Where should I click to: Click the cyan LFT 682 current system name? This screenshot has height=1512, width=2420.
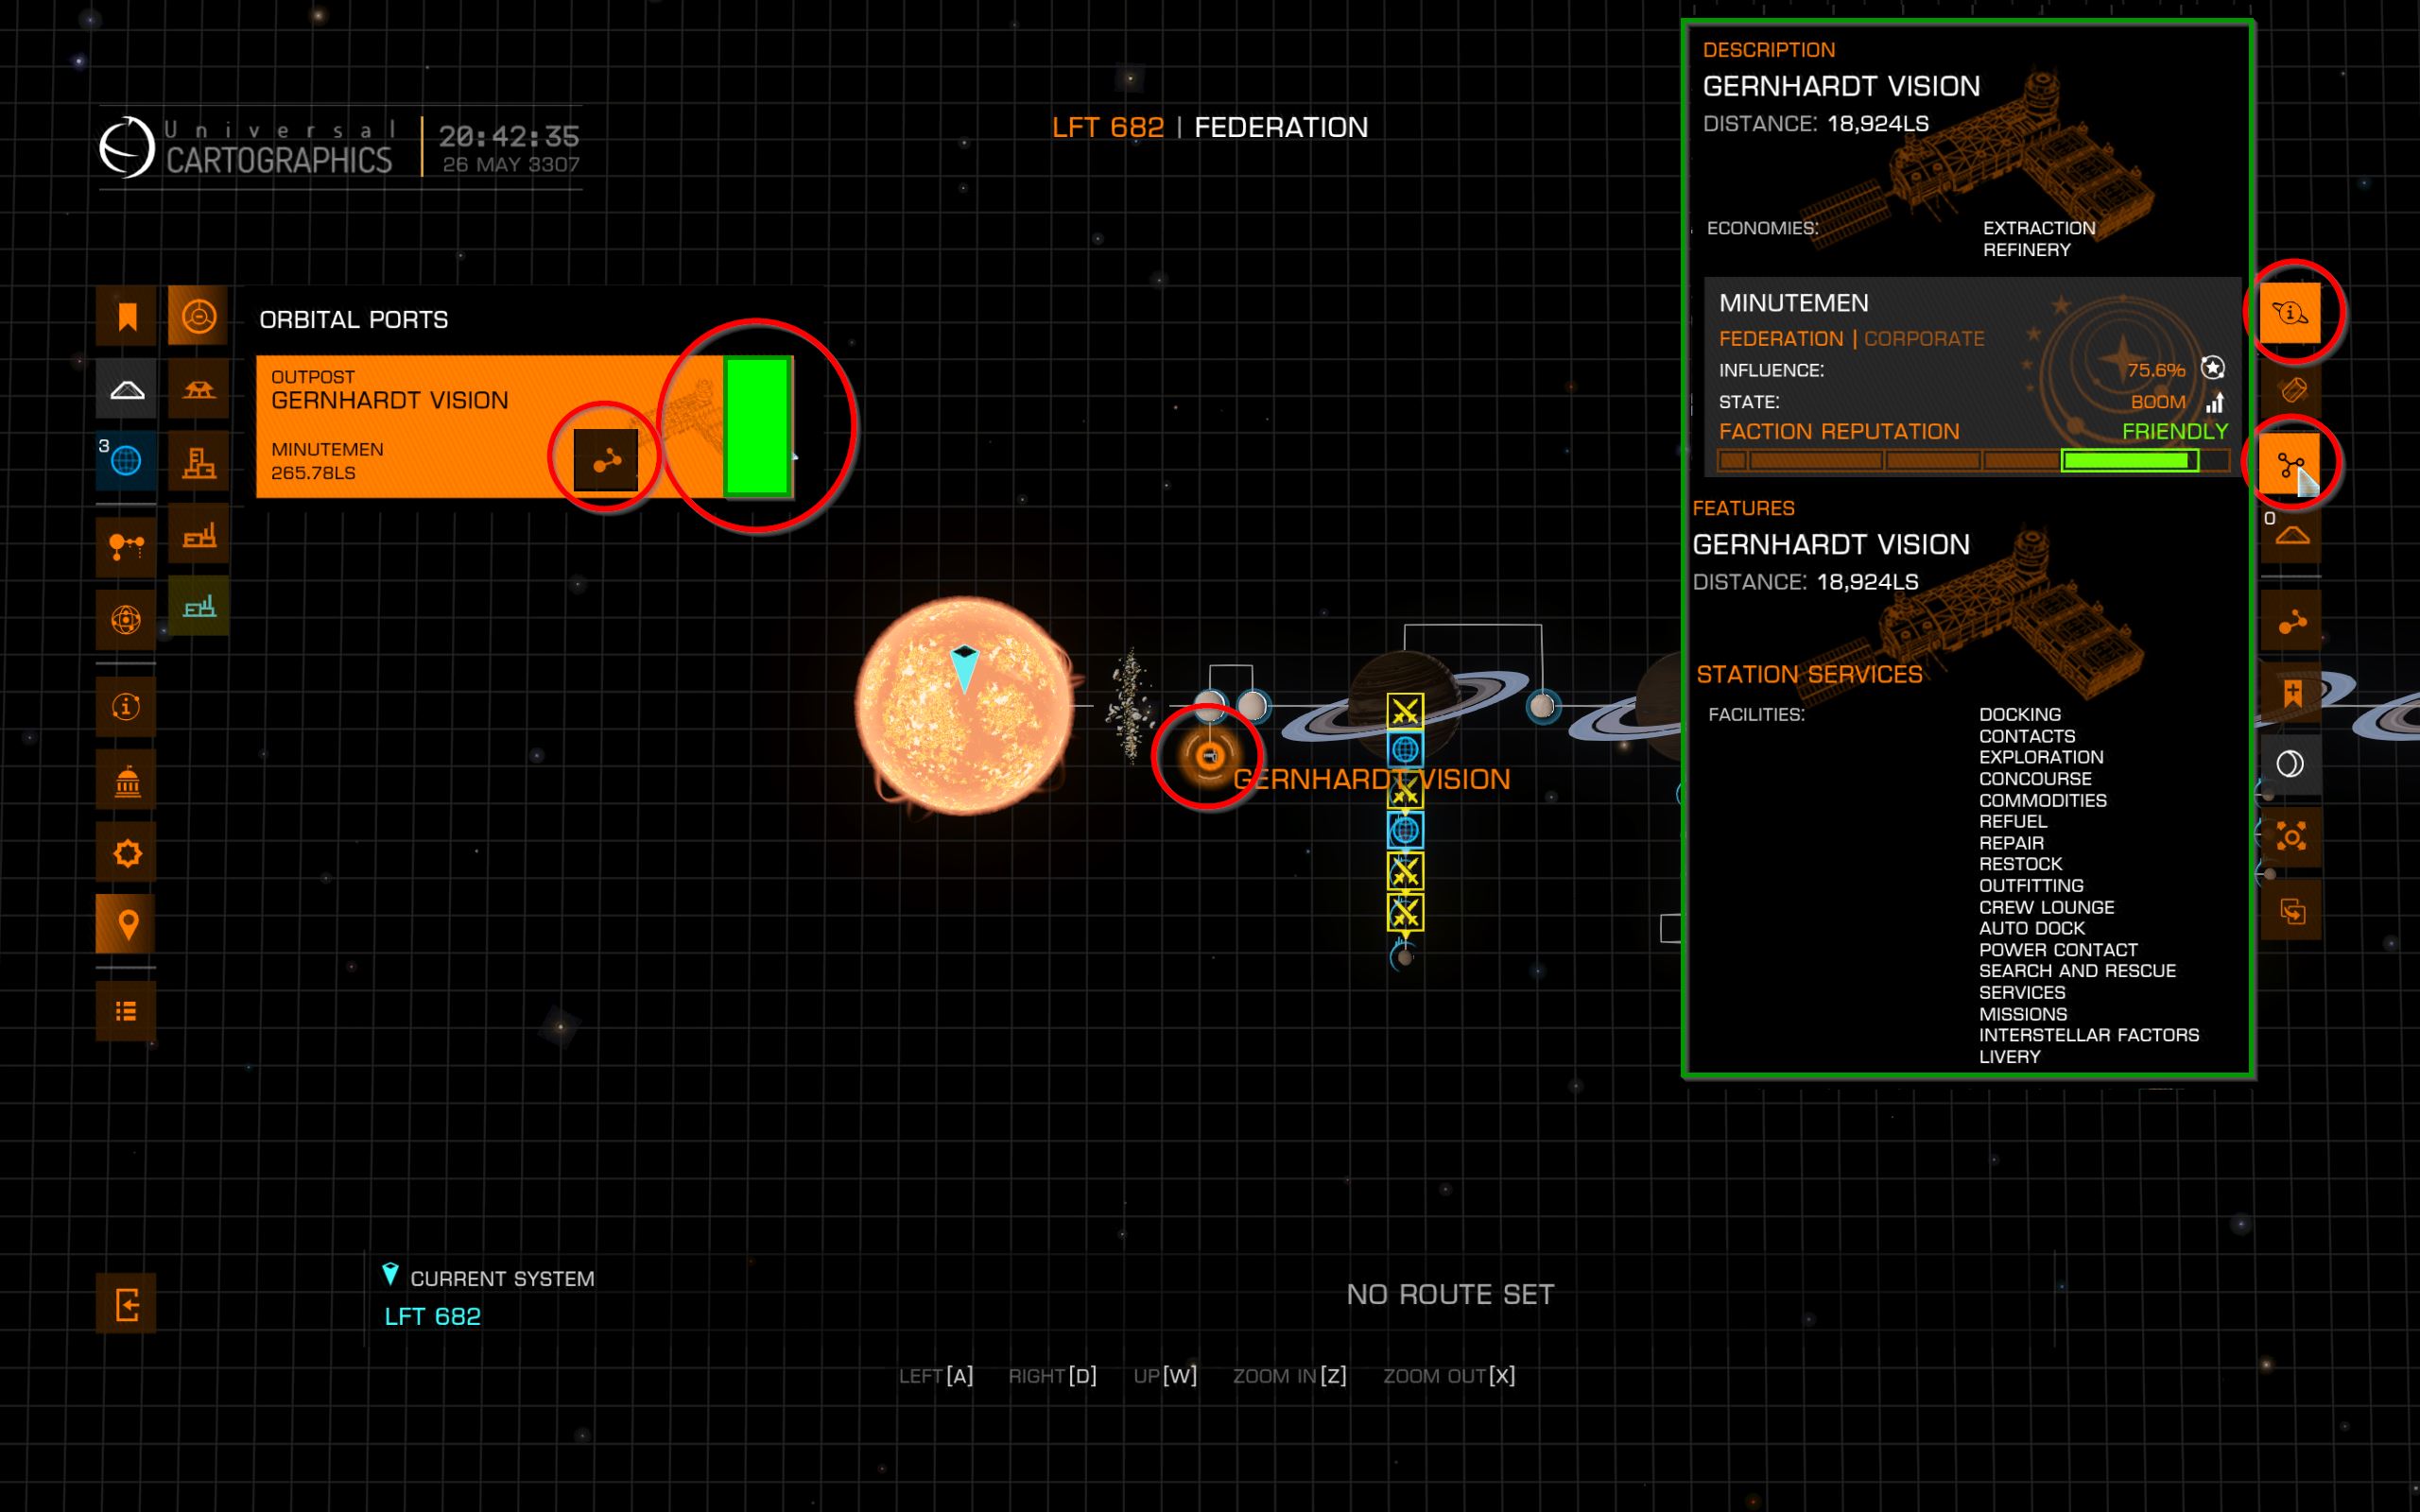(433, 1317)
